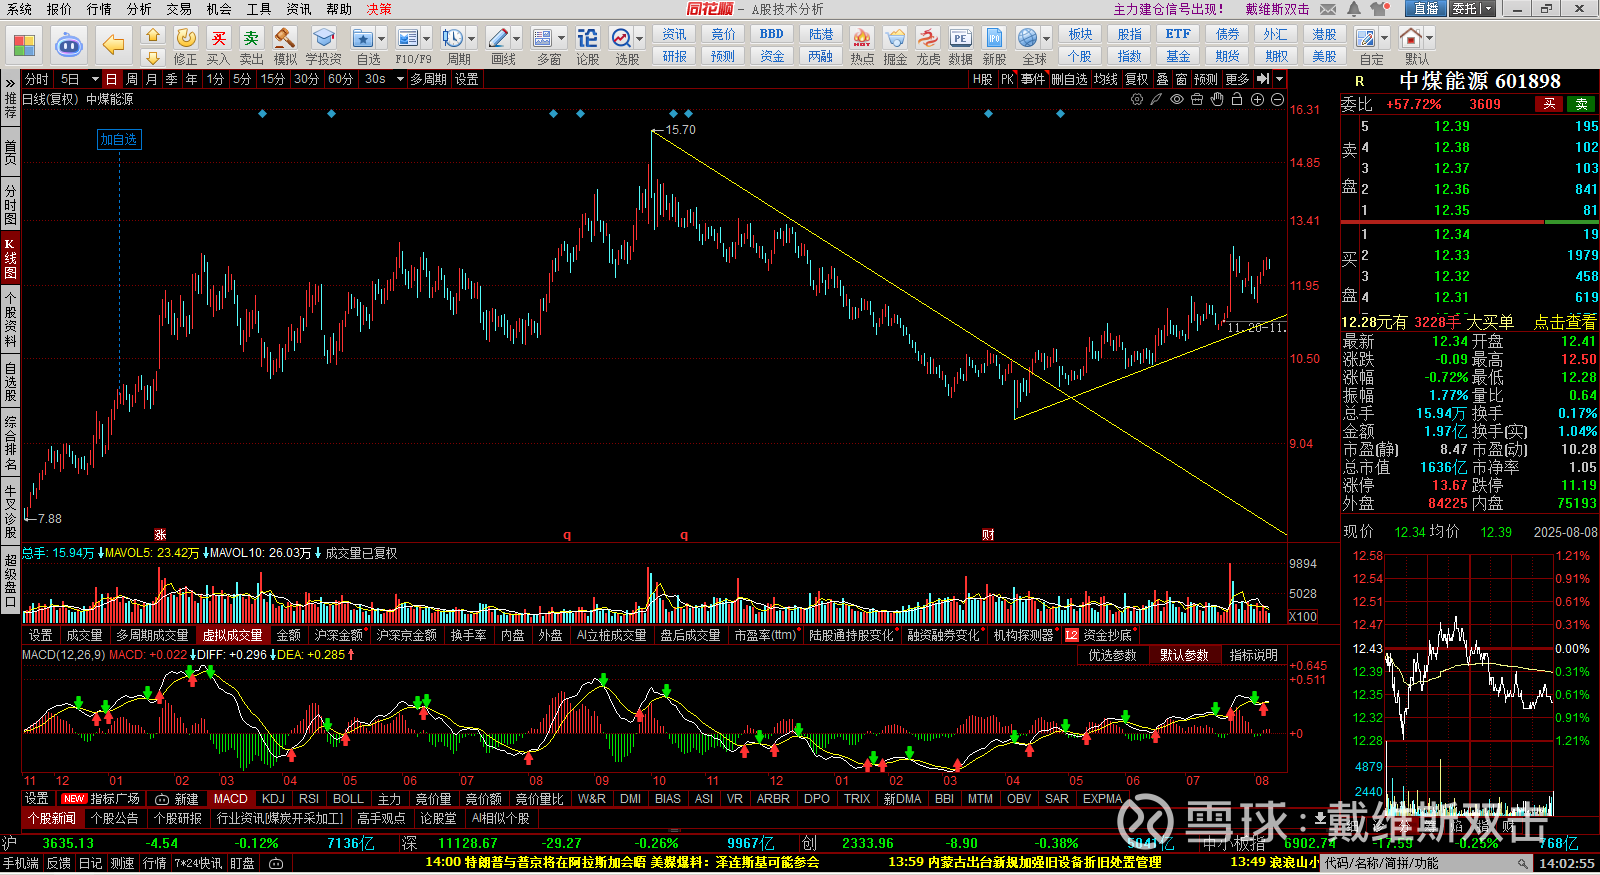Click the mail envelope icon in title bar
The width and height of the screenshot is (1600, 875).
coord(1328,9)
